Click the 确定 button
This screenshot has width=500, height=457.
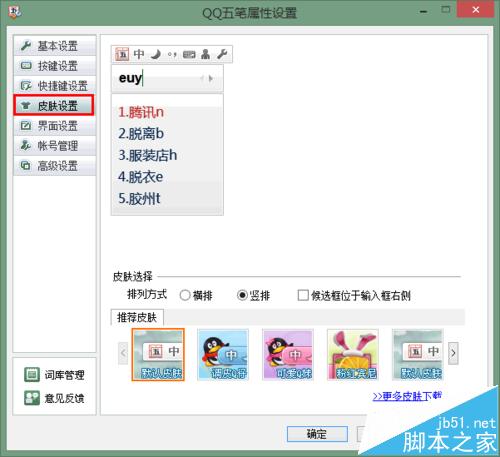tap(317, 434)
